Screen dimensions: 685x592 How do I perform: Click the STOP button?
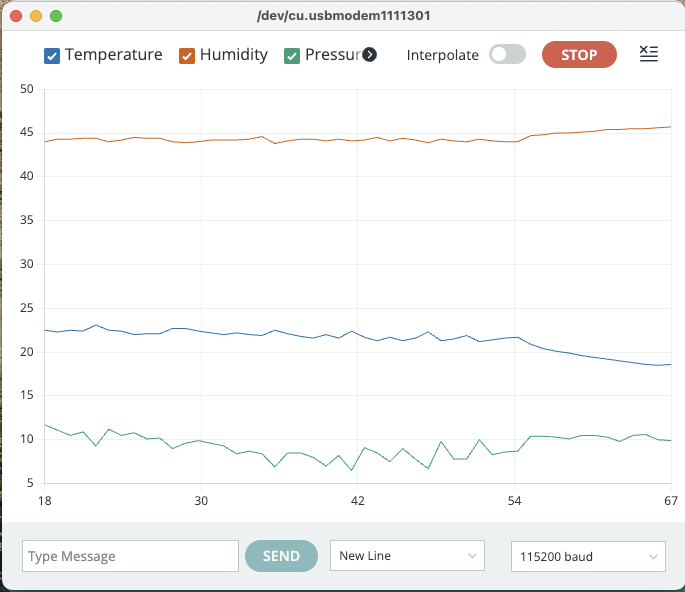tap(579, 55)
